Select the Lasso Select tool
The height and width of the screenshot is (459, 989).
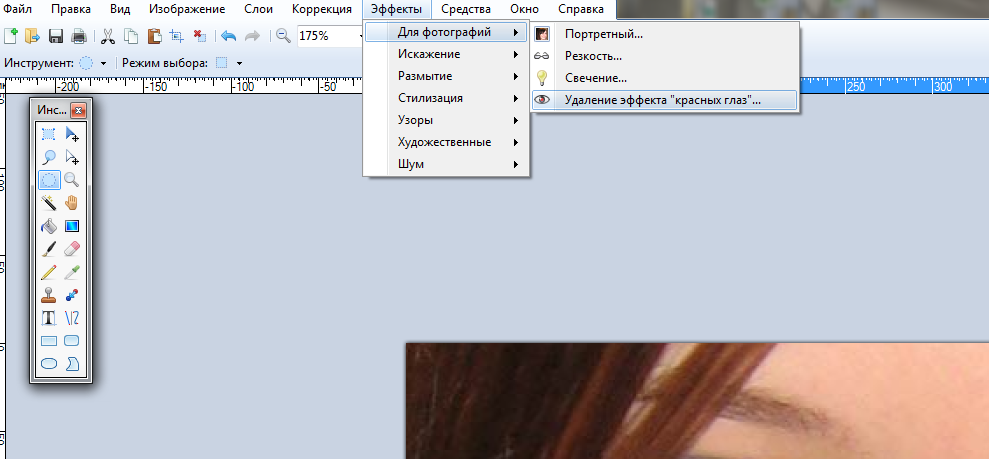(49, 156)
